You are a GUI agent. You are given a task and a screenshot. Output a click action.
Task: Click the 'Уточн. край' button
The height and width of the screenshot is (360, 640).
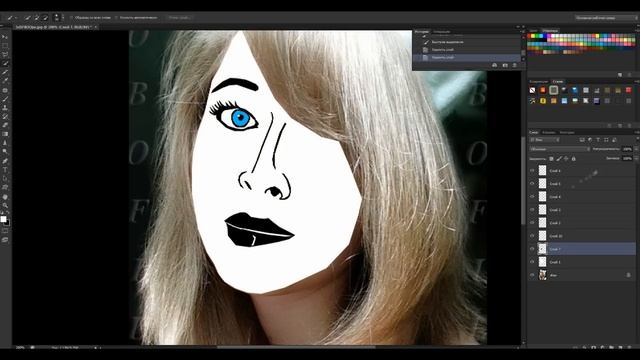pos(179,18)
